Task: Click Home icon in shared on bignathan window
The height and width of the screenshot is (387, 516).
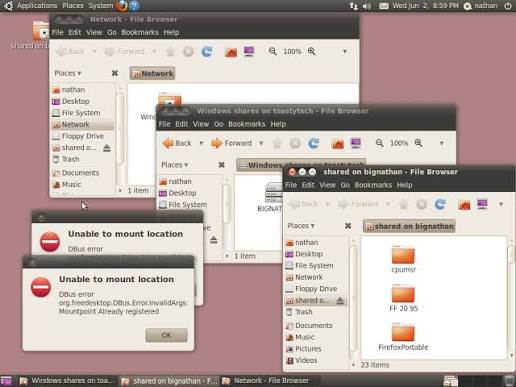Action: coord(464,204)
